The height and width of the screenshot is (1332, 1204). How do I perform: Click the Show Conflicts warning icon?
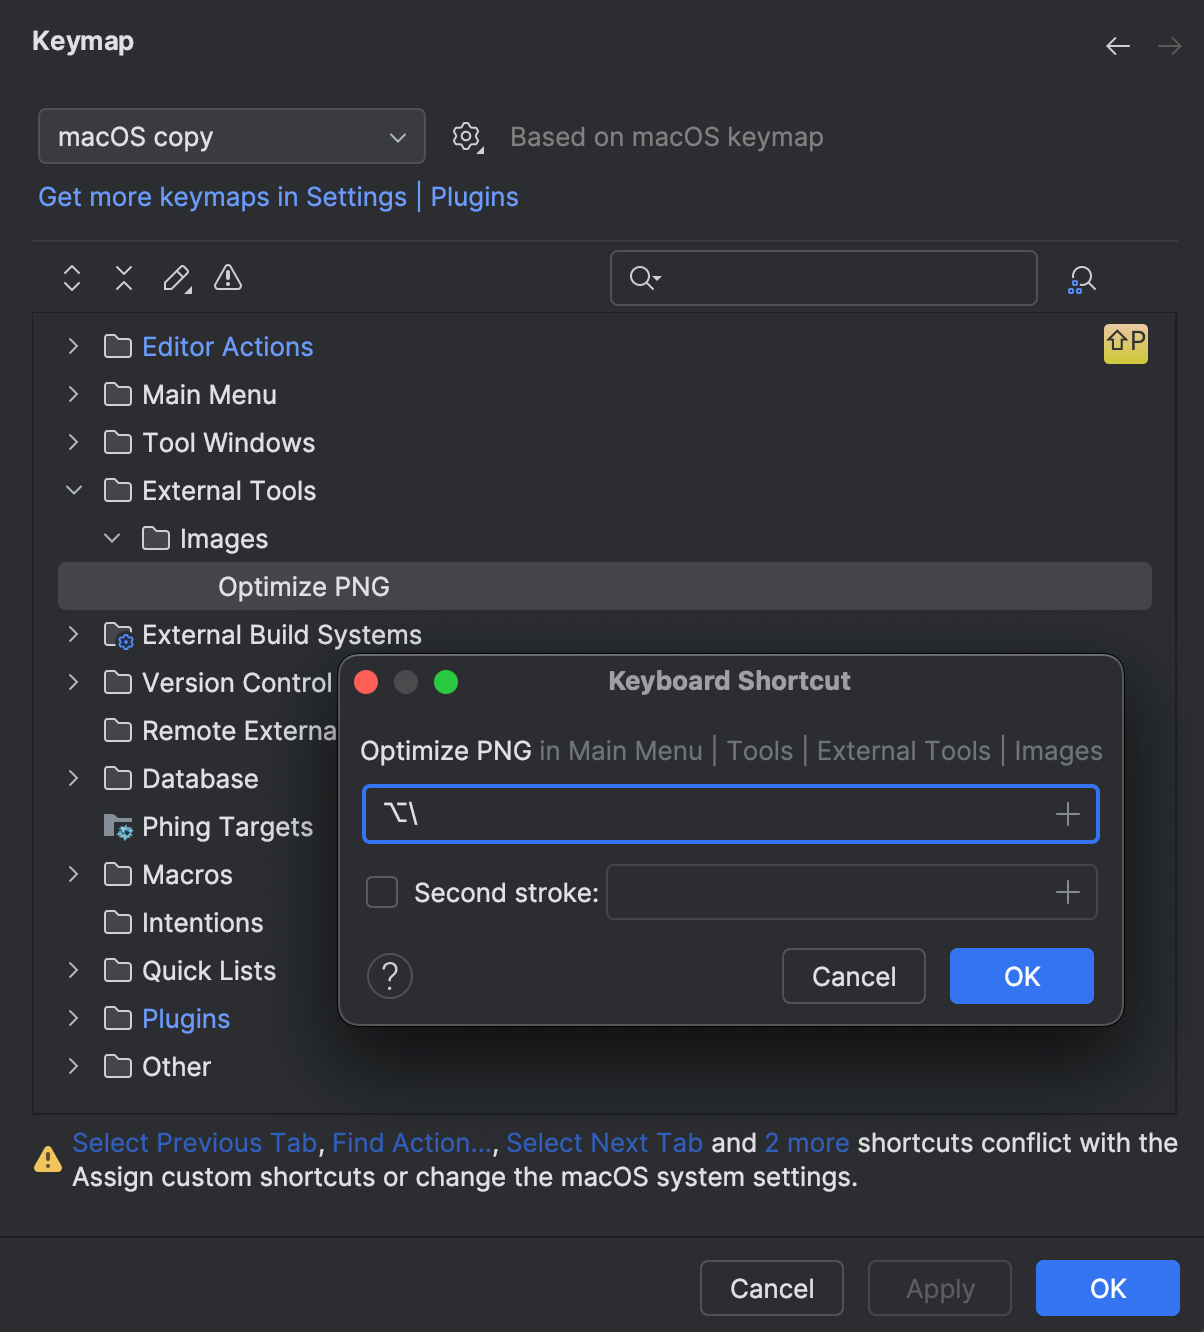pyautogui.click(x=228, y=277)
